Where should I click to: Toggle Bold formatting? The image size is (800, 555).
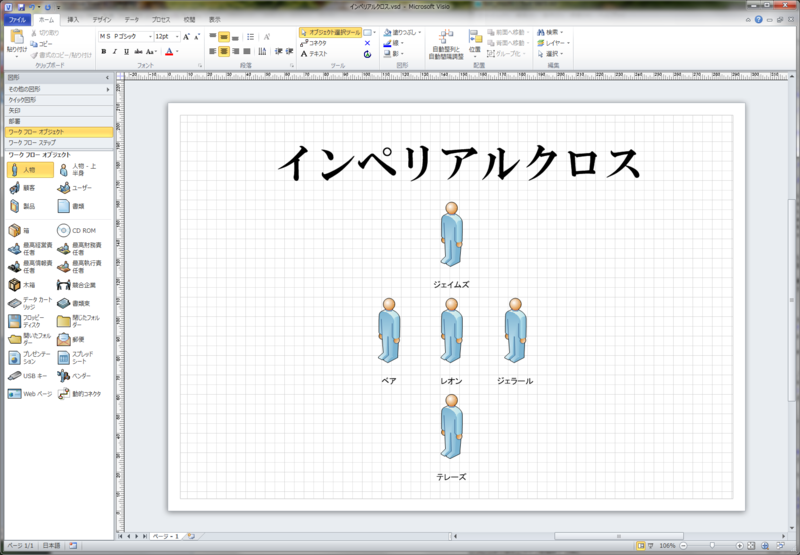[104, 52]
